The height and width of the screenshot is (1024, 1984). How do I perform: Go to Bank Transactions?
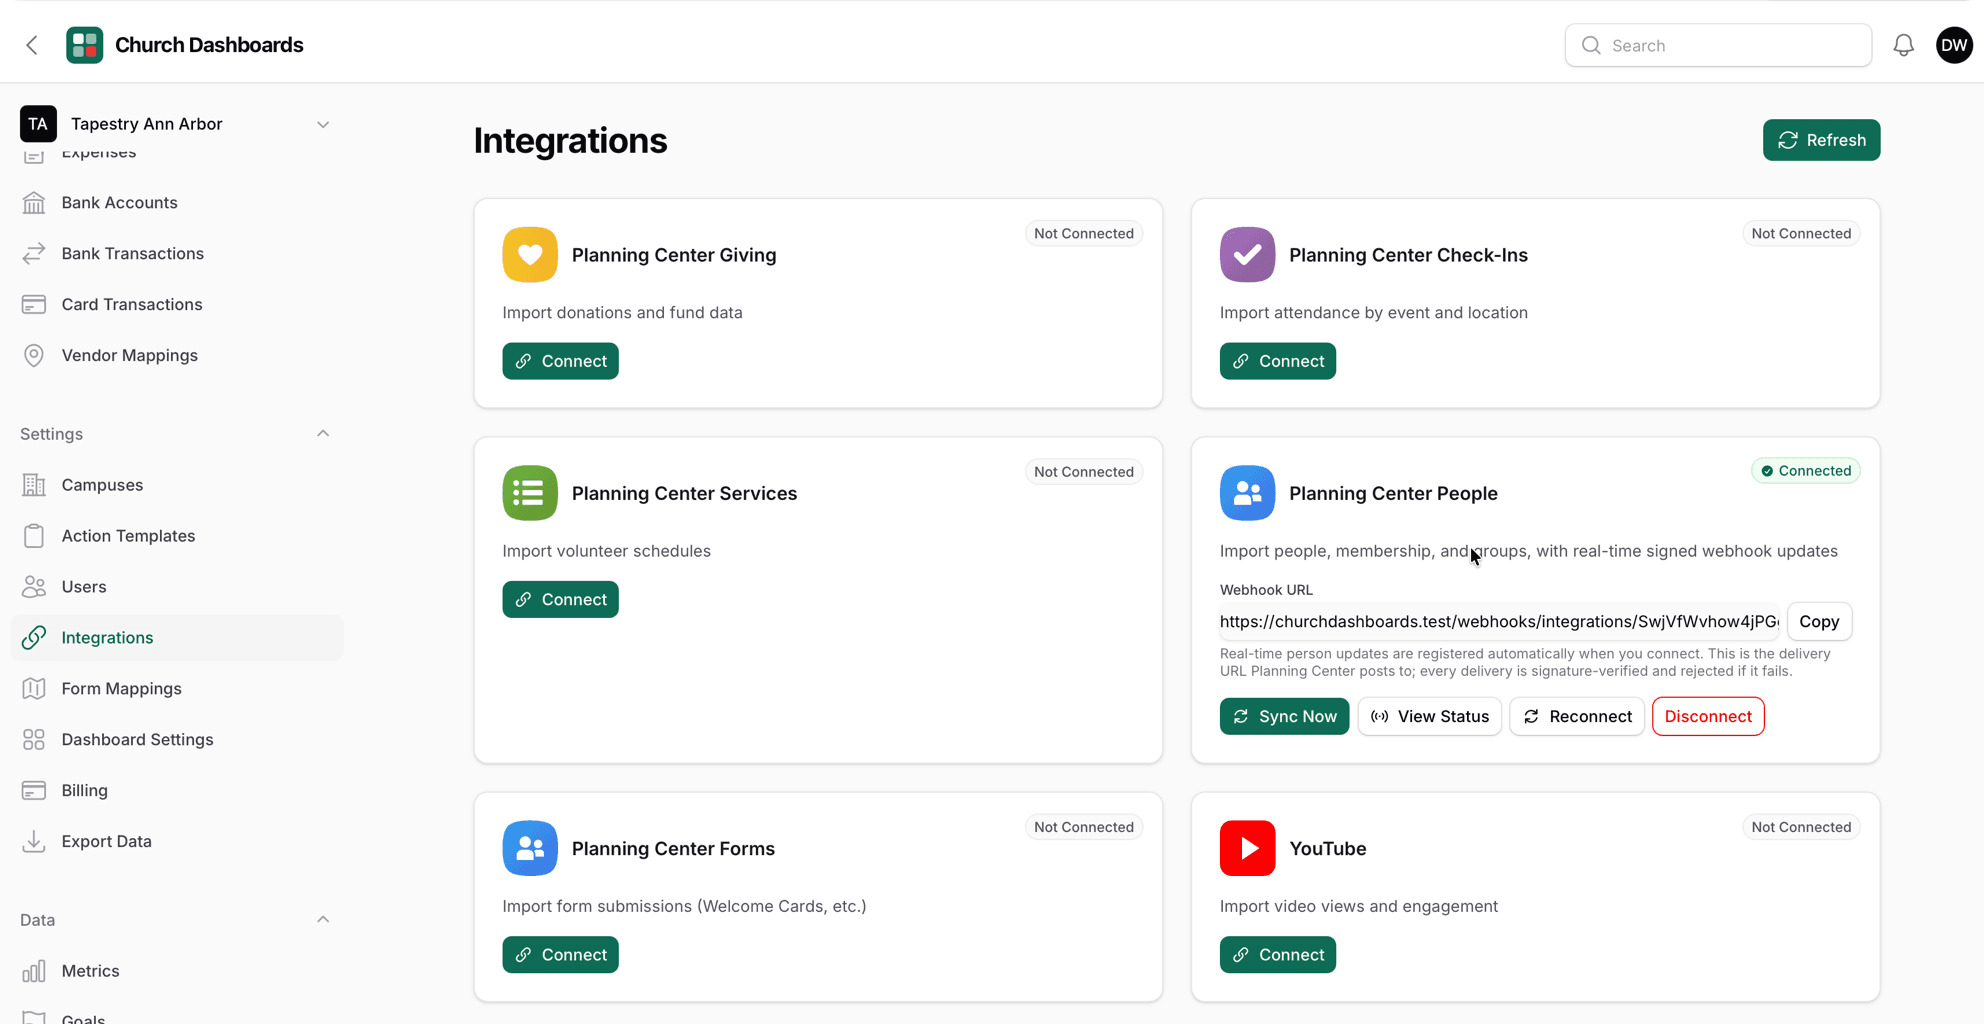[177, 254]
